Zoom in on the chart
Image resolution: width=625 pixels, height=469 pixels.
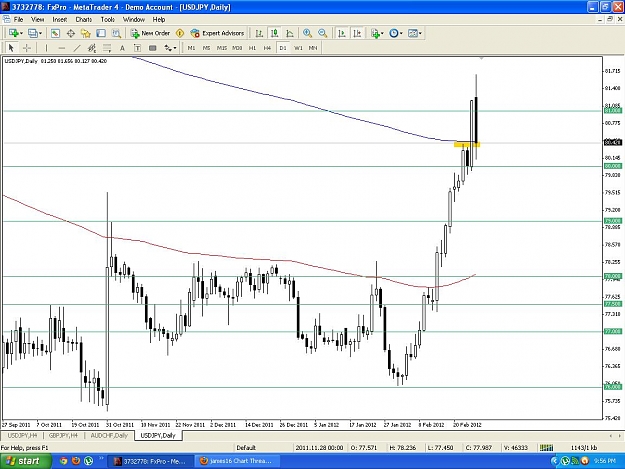[307, 33]
